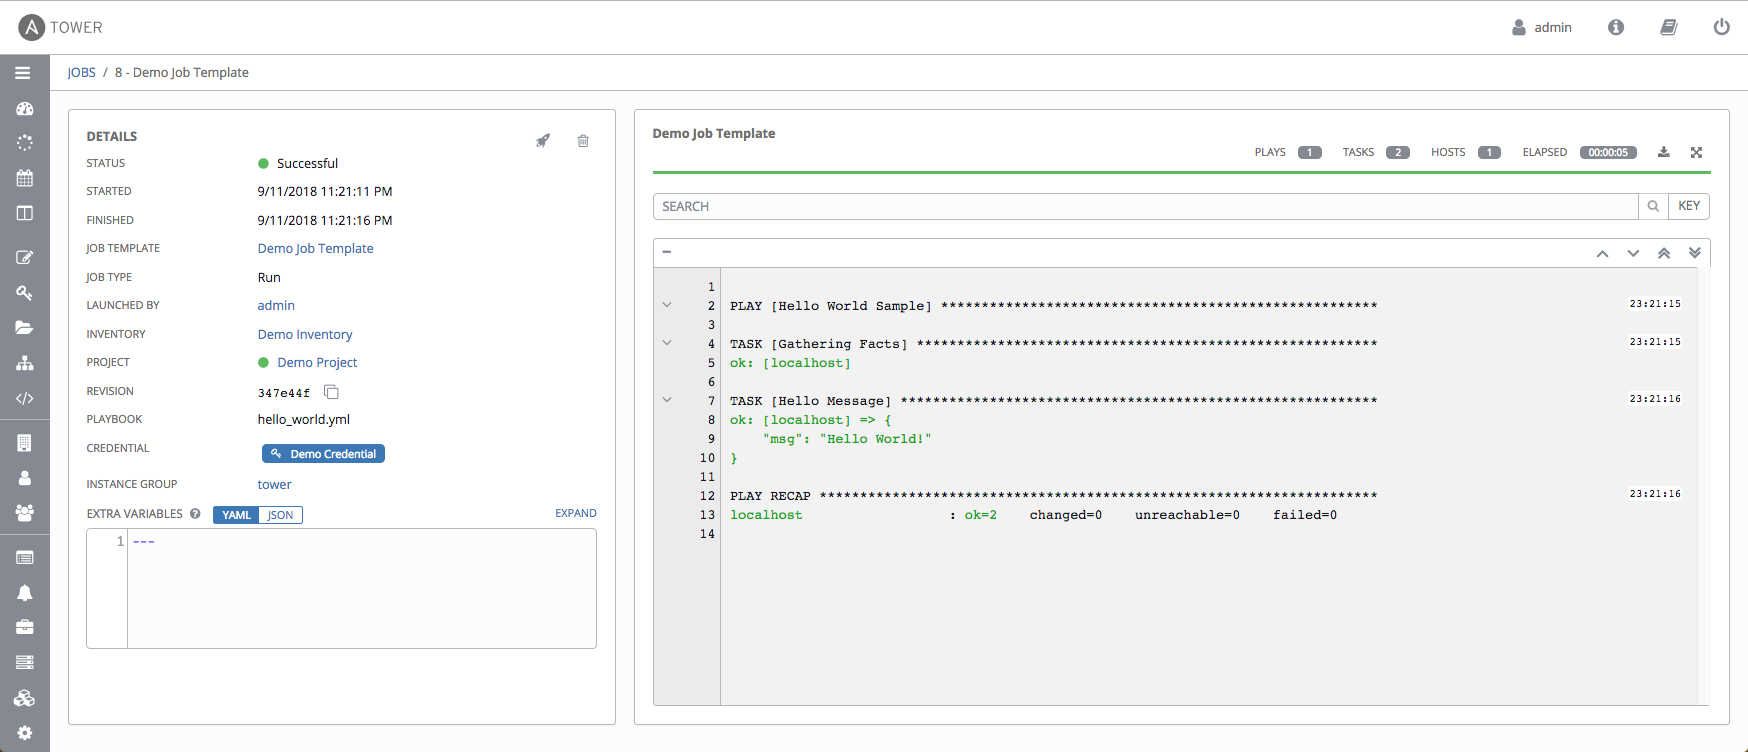Click the HOSTS count badge
The image size is (1748, 752).
(x=1489, y=152)
